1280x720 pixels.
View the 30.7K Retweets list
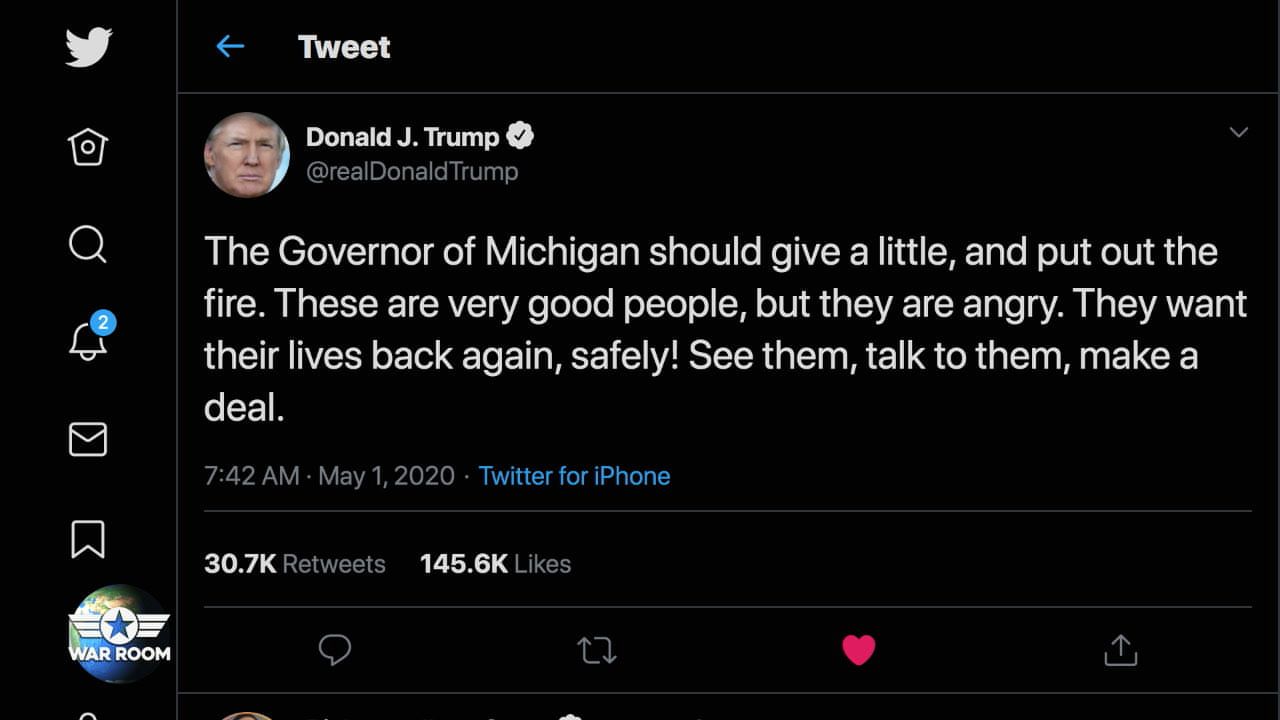[x=294, y=564]
